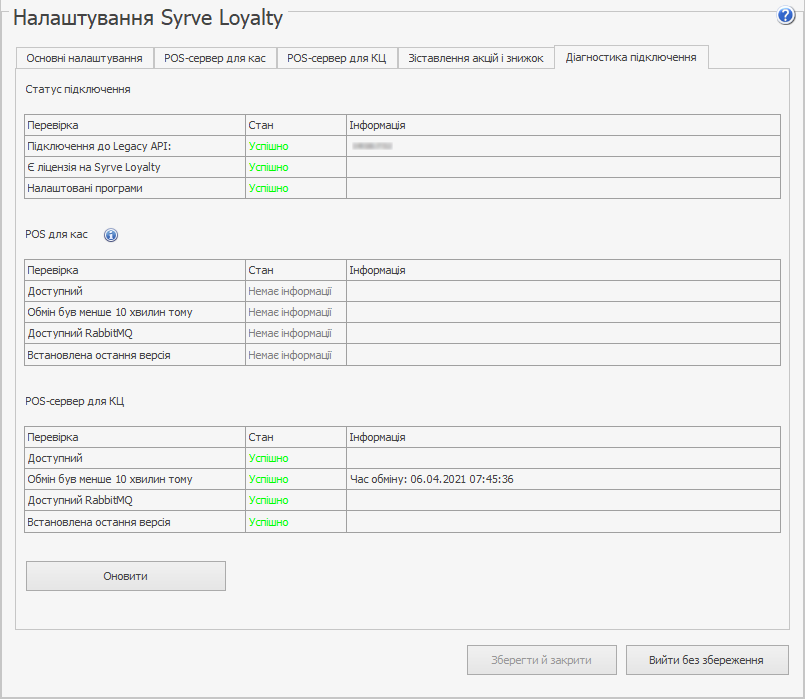Click Успішно for Доступний in КЦ table
The width and height of the screenshot is (805, 699).
(269, 458)
